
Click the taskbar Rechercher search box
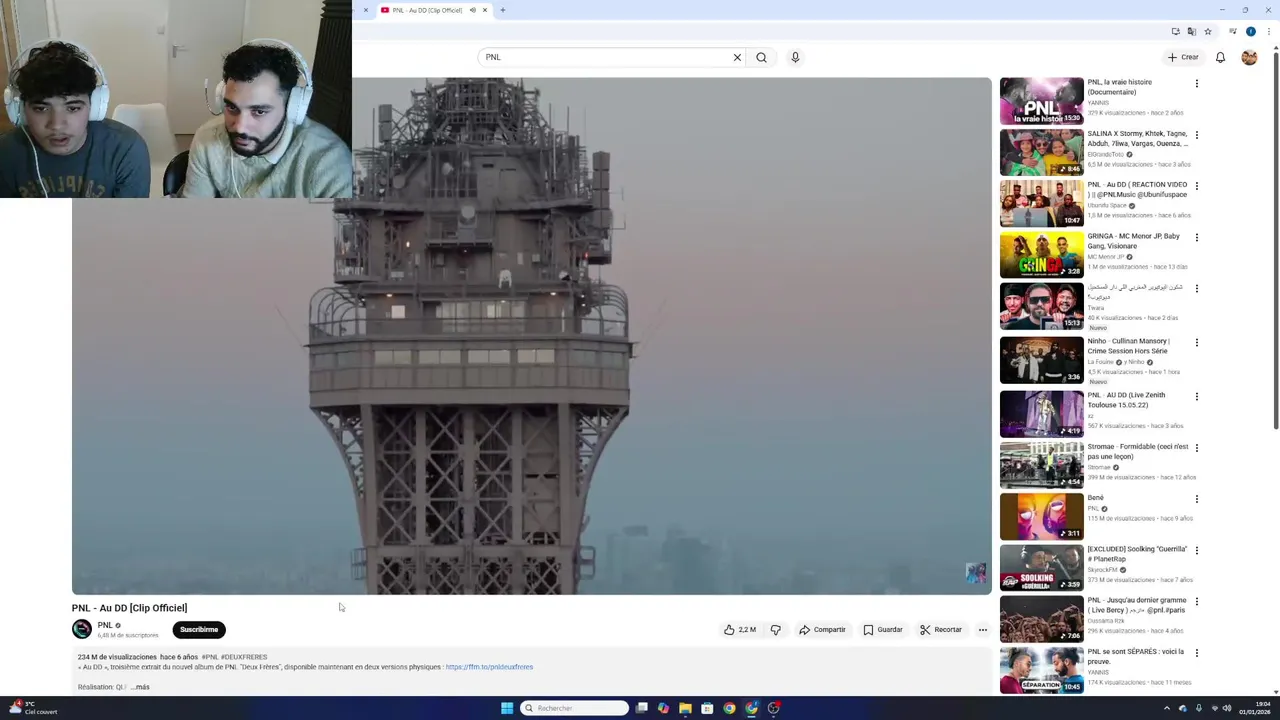pyautogui.click(x=575, y=708)
